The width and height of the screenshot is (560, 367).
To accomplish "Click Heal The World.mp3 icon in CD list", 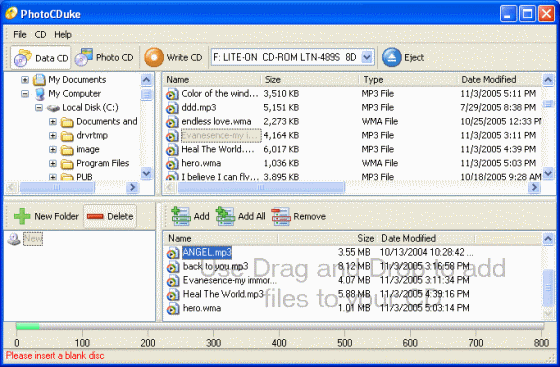I will [x=173, y=295].
